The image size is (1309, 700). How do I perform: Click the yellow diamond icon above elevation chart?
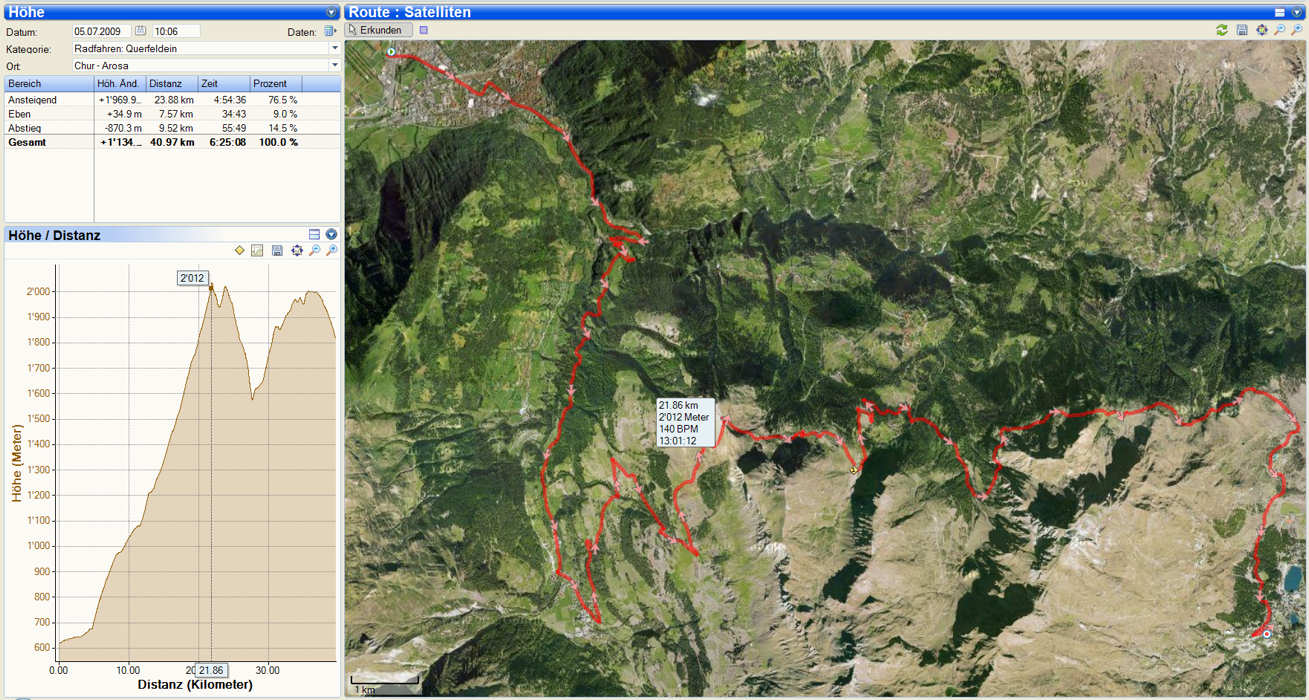pyautogui.click(x=240, y=250)
